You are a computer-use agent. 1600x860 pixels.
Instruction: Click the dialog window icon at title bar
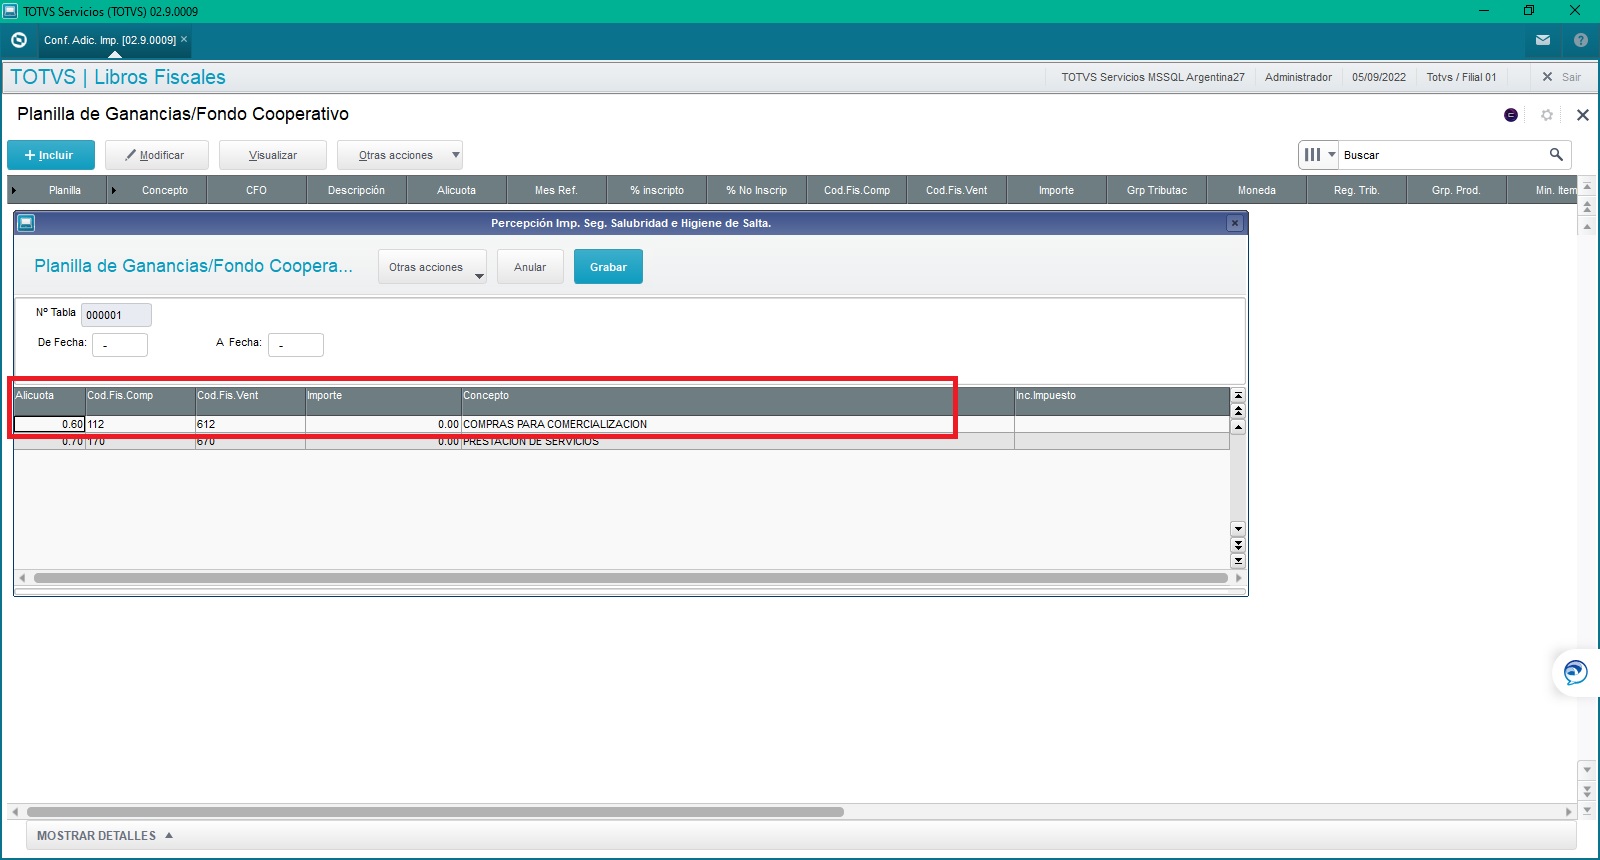pyautogui.click(x=27, y=223)
